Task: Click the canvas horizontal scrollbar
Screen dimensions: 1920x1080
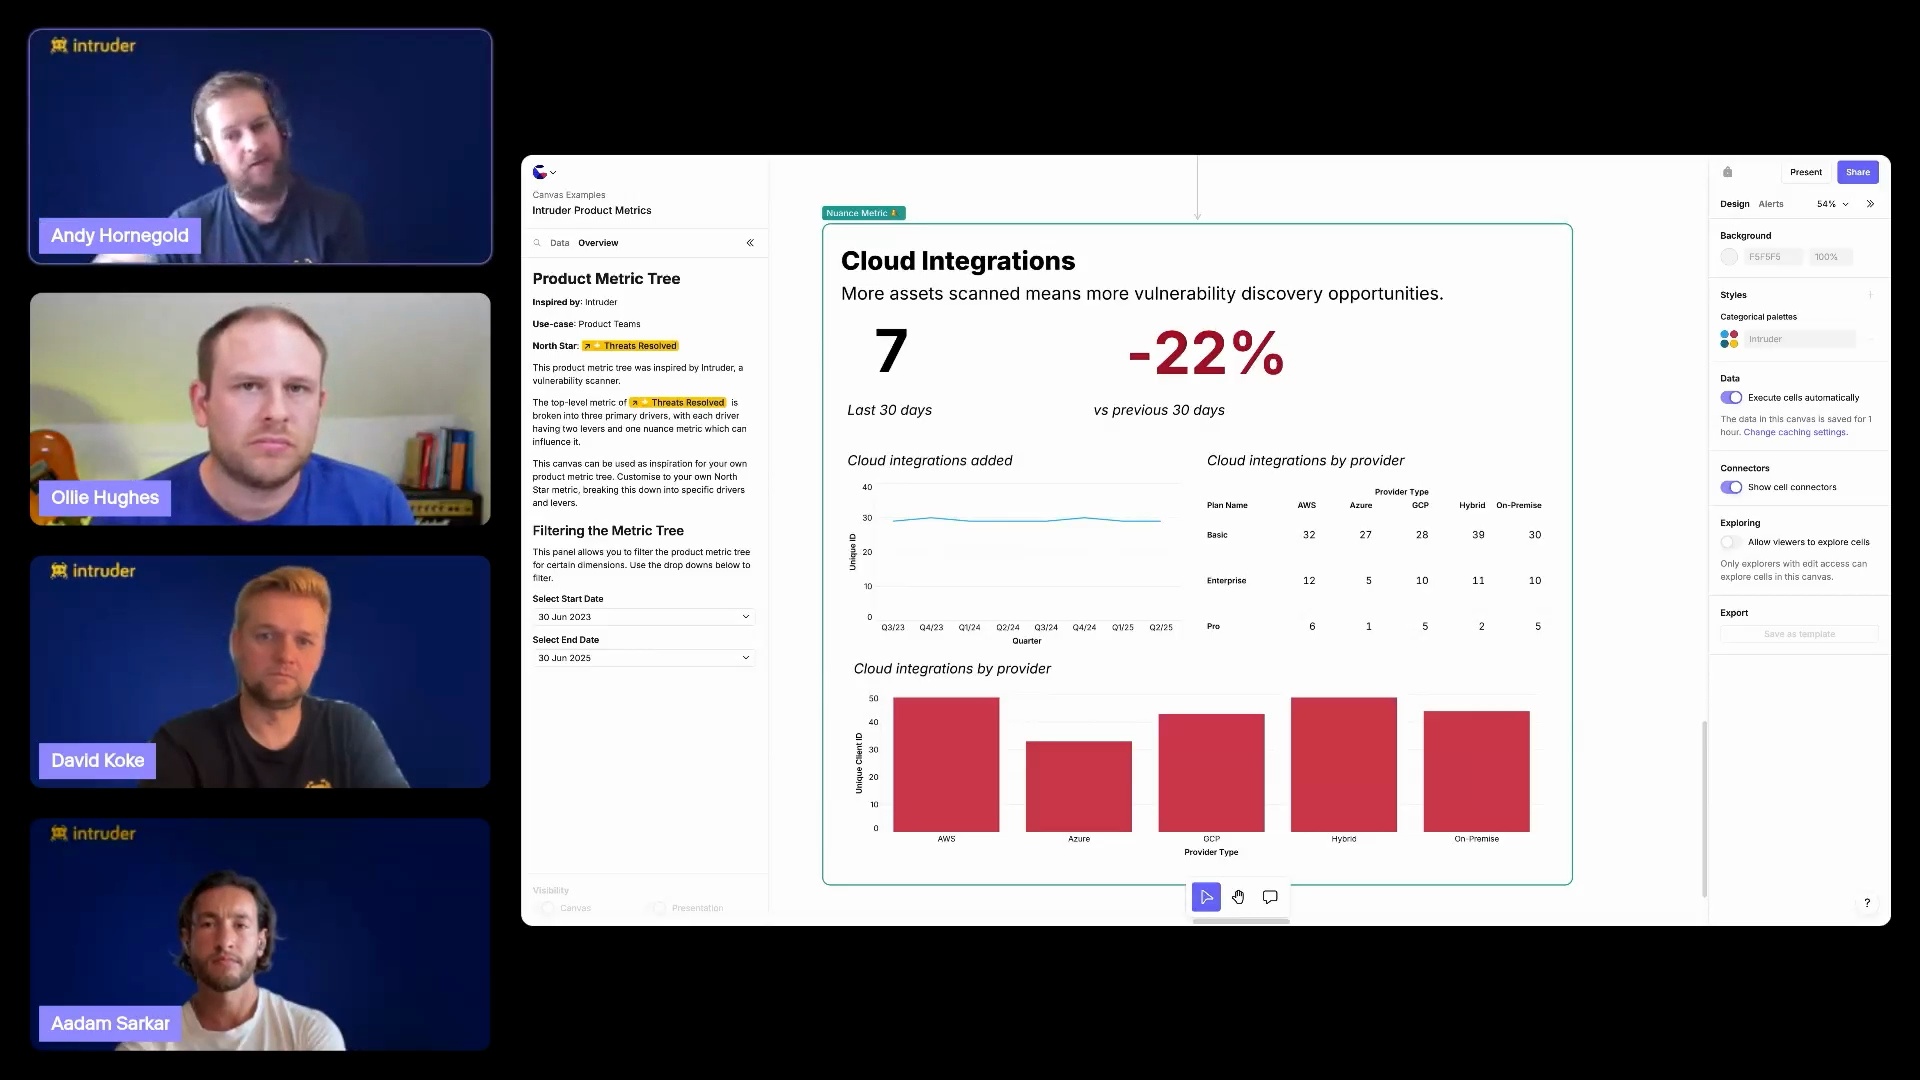Action: pyautogui.click(x=1241, y=921)
